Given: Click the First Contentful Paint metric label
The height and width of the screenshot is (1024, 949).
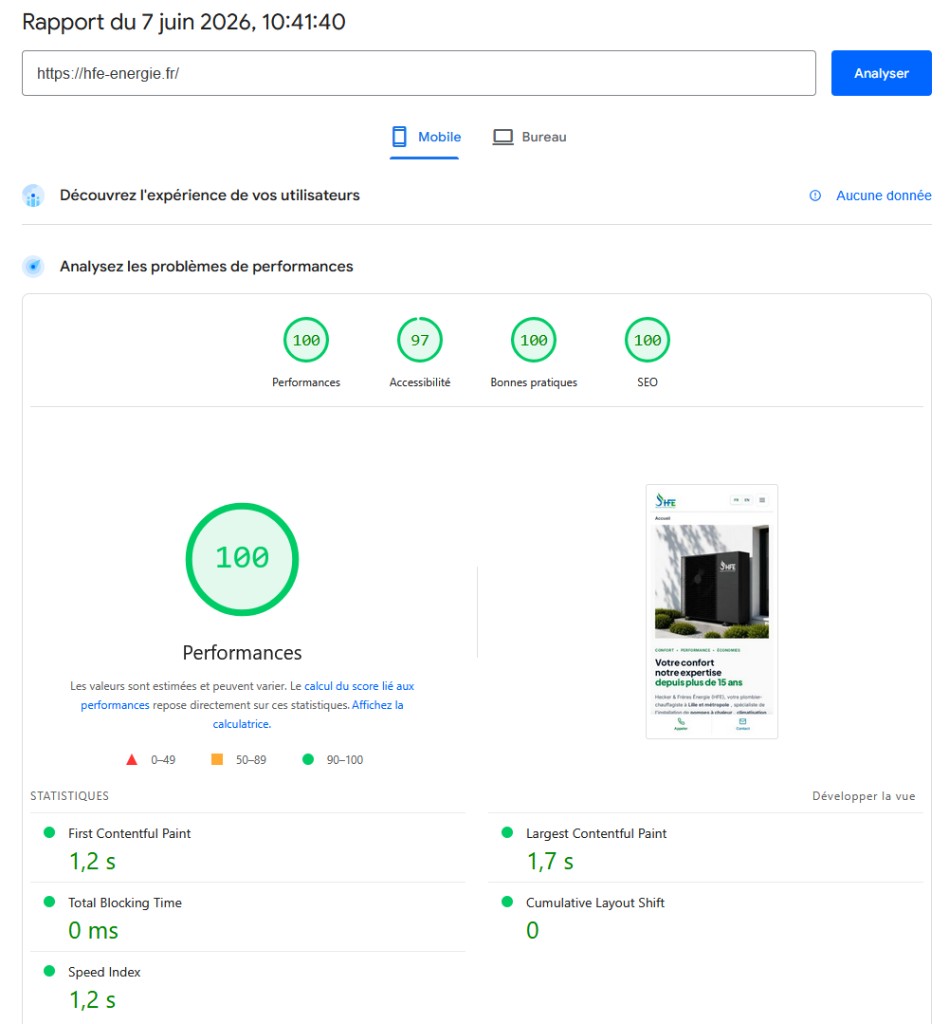Looking at the screenshot, I should (x=129, y=833).
